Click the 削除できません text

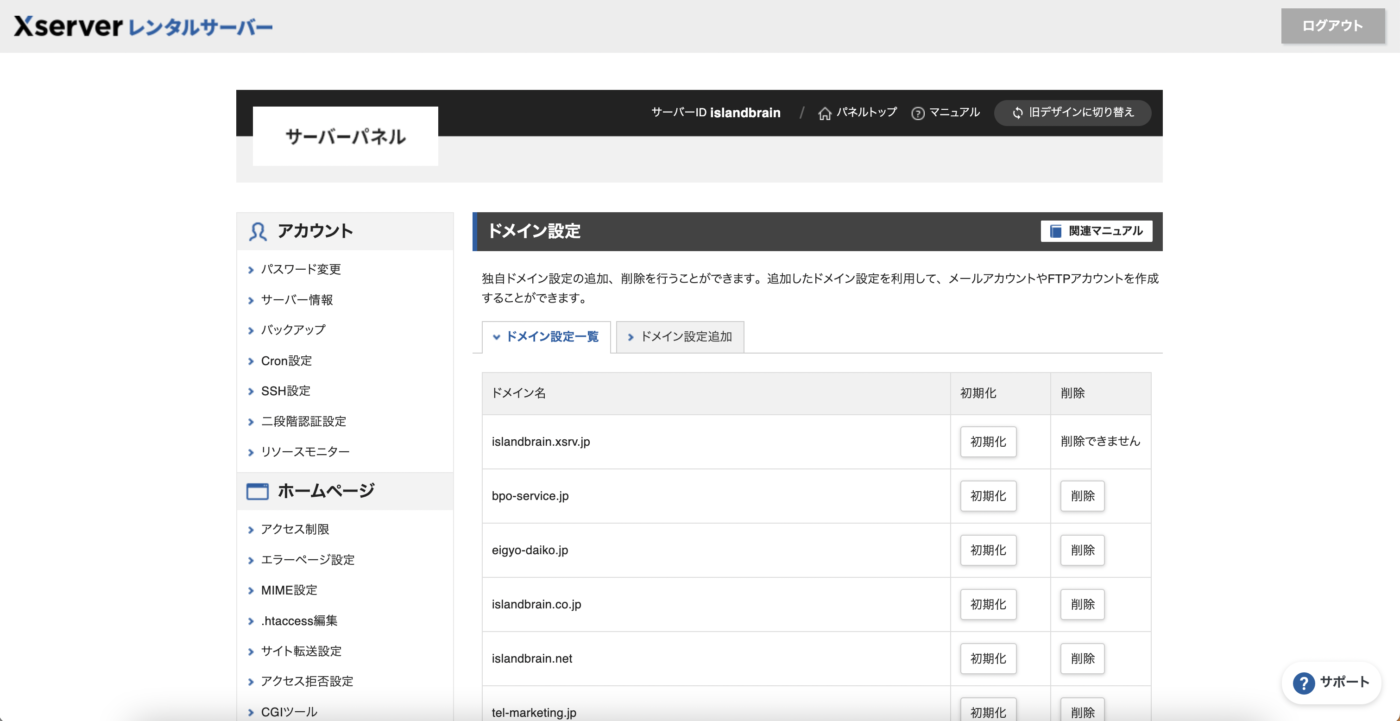pos(1100,441)
